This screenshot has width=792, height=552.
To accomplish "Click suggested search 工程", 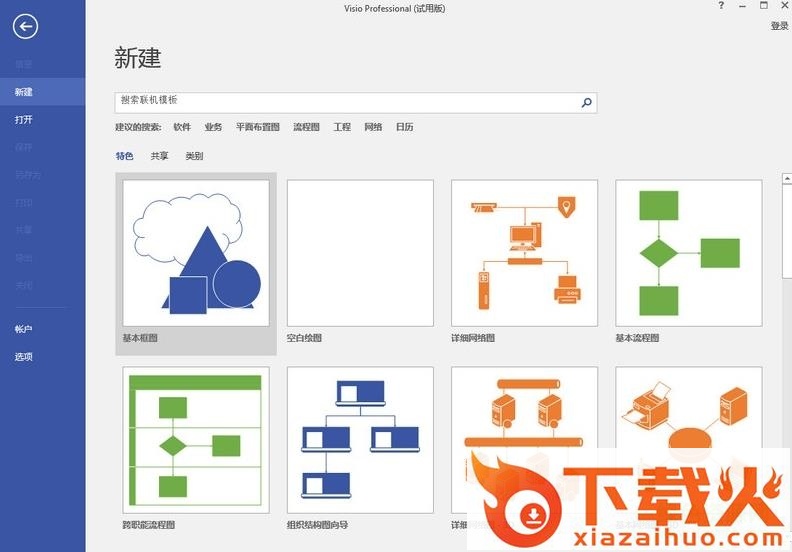I will point(342,127).
